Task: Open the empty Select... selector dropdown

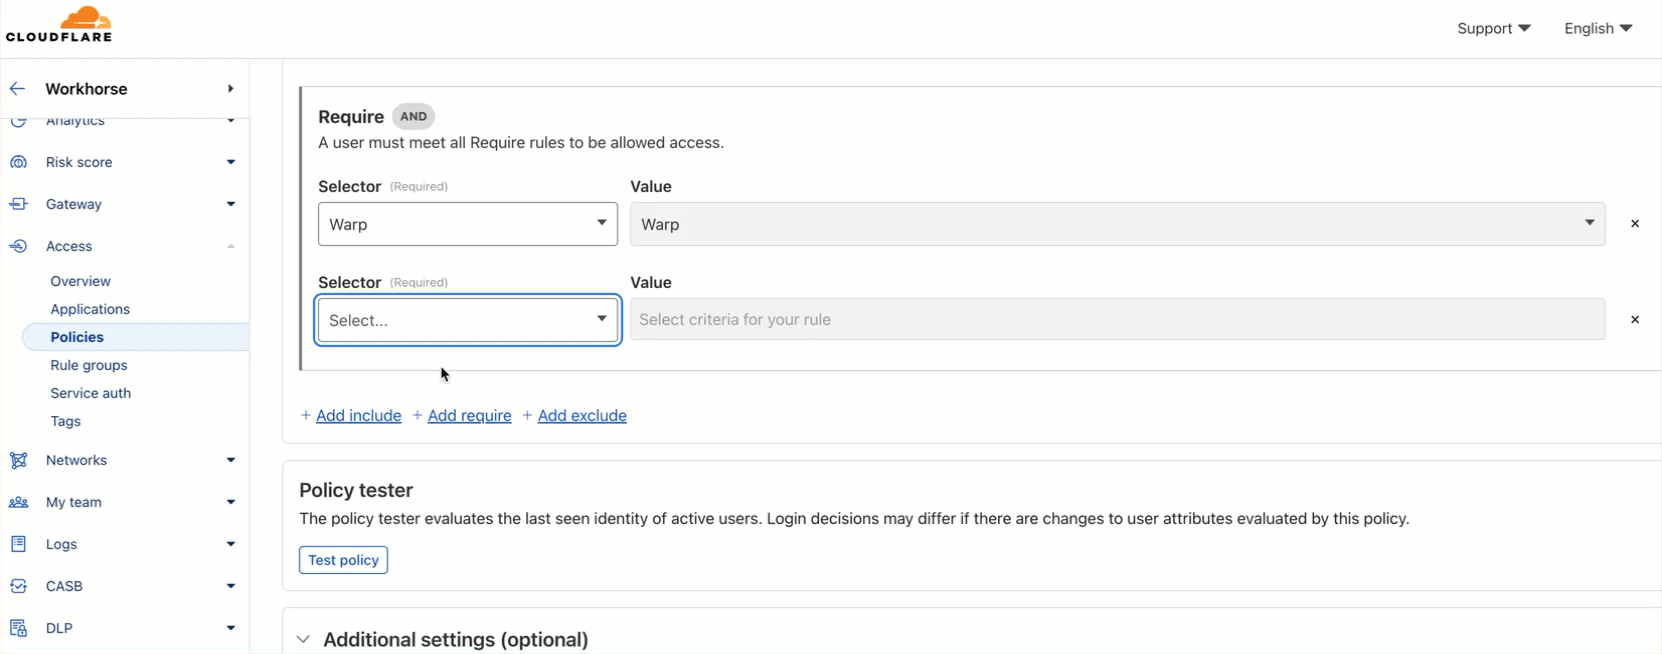Action: pos(467,320)
